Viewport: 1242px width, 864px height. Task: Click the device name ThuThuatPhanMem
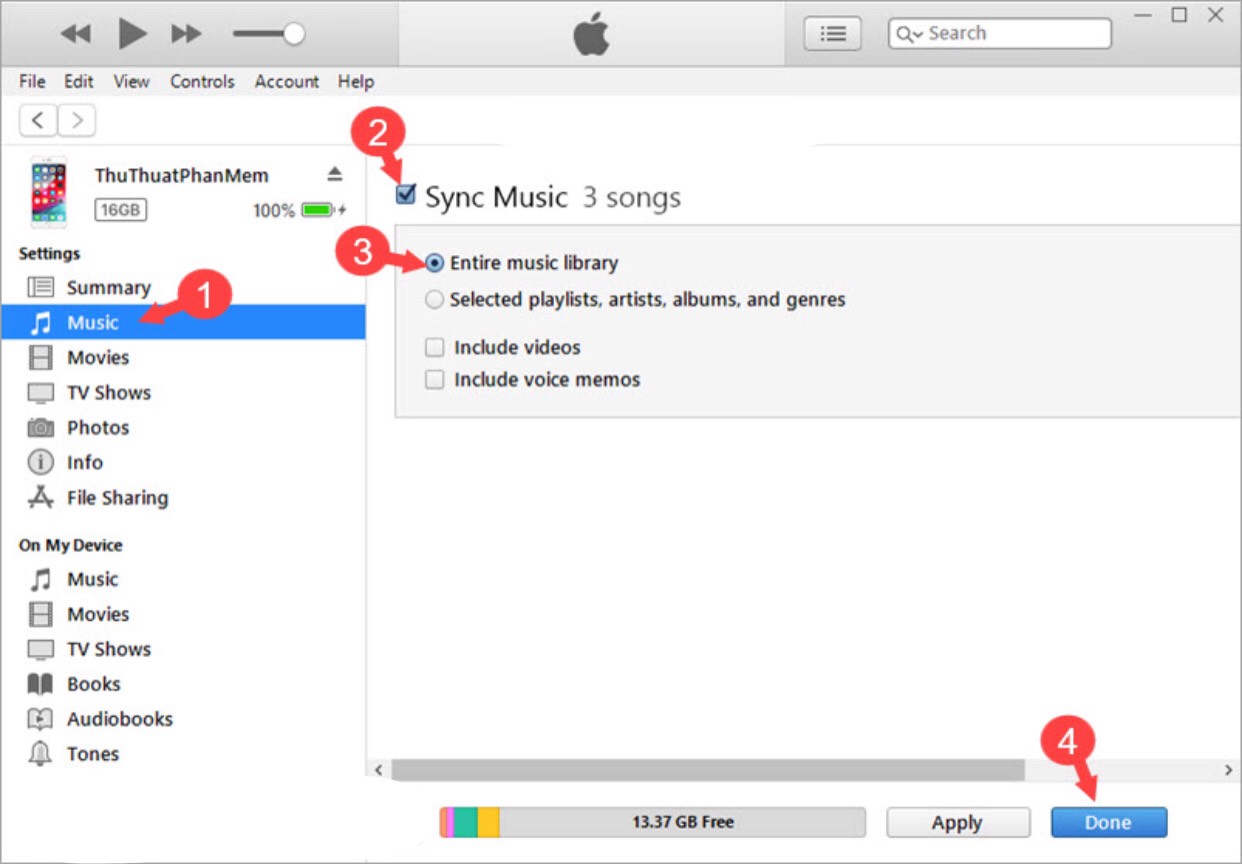[182, 176]
